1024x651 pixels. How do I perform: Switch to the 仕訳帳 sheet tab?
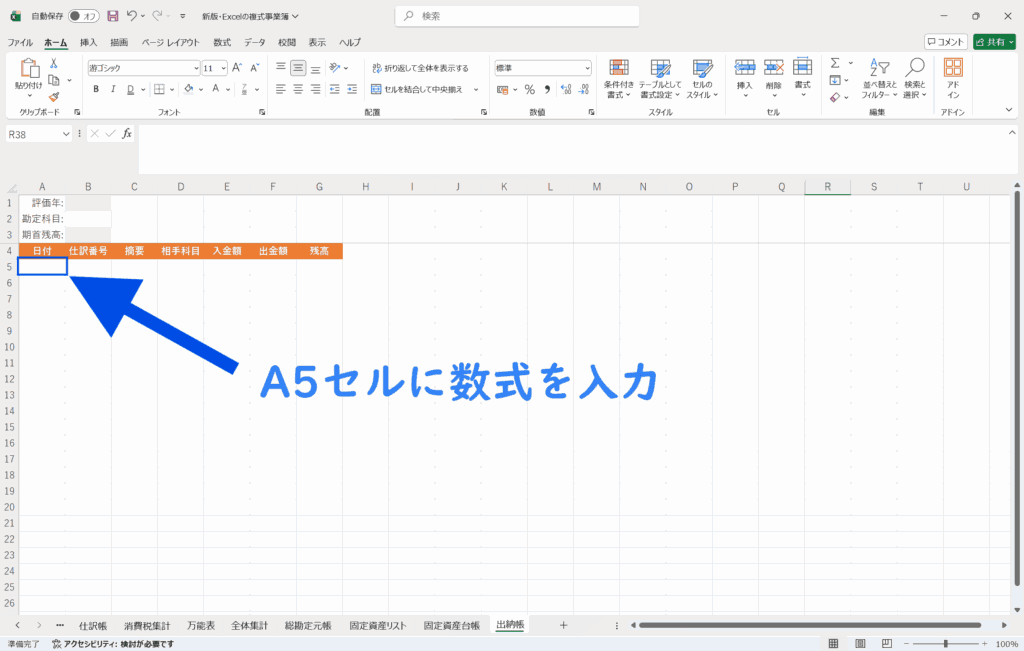pos(93,625)
